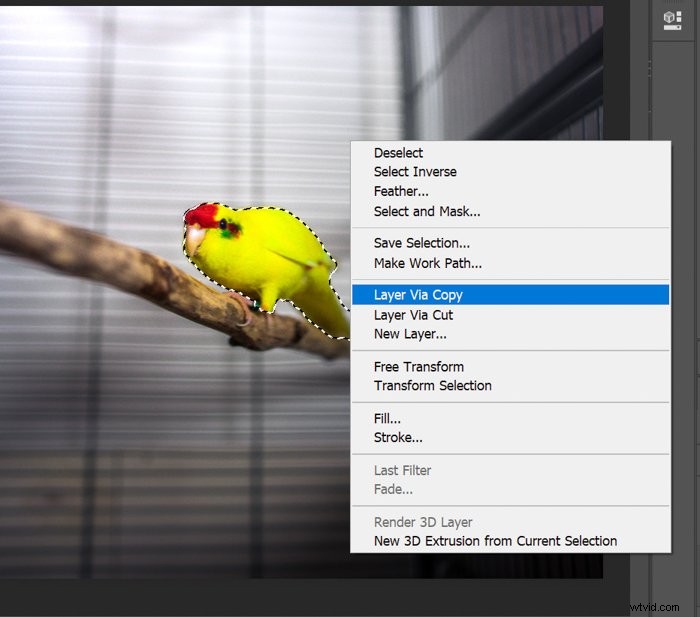Choose Deselect from the context menu
Viewport: 700px width, 617px height.
click(x=510, y=153)
